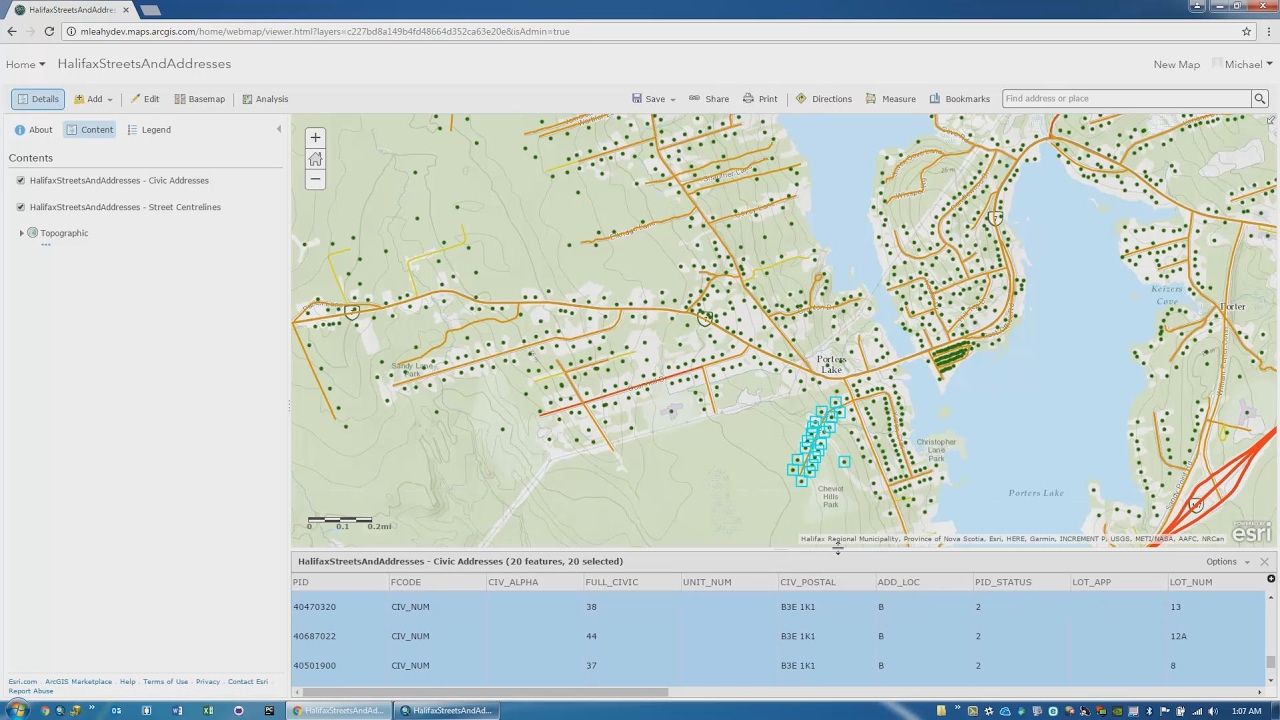Click the table vertical scrollbar
1280x720 pixels.
[1270, 662]
